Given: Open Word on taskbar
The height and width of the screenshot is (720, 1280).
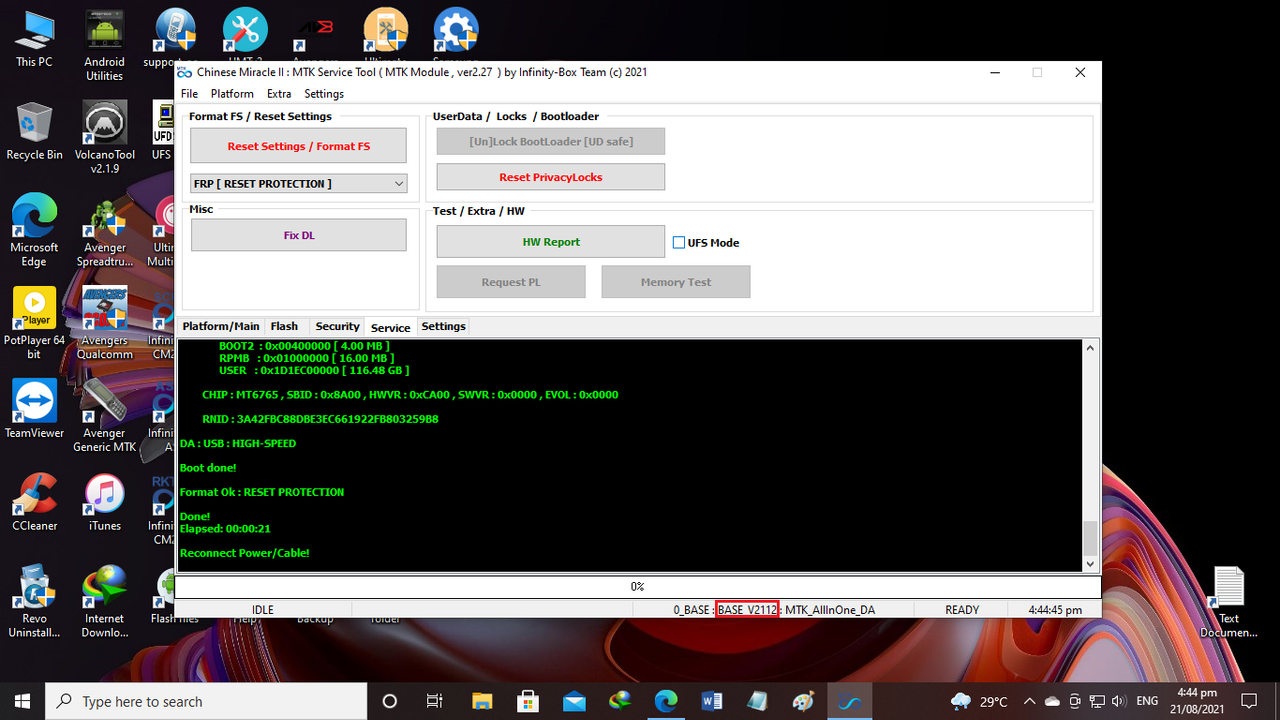Looking at the screenshot, I should 712,701.
